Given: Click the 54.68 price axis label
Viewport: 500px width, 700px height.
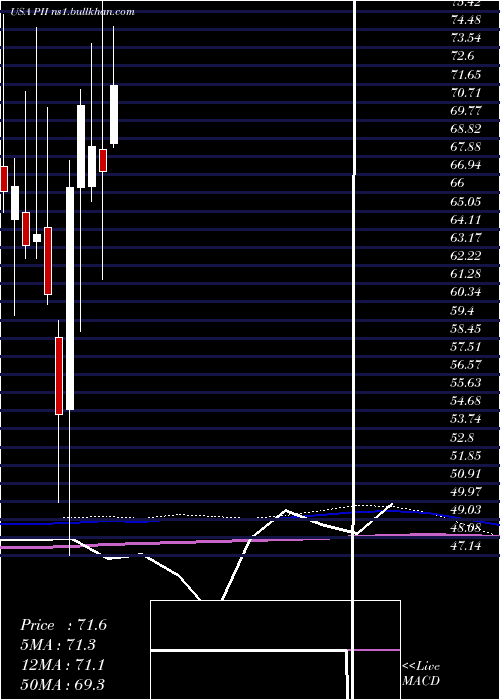Looking at the screenshot, I should (x=466, y=400).
